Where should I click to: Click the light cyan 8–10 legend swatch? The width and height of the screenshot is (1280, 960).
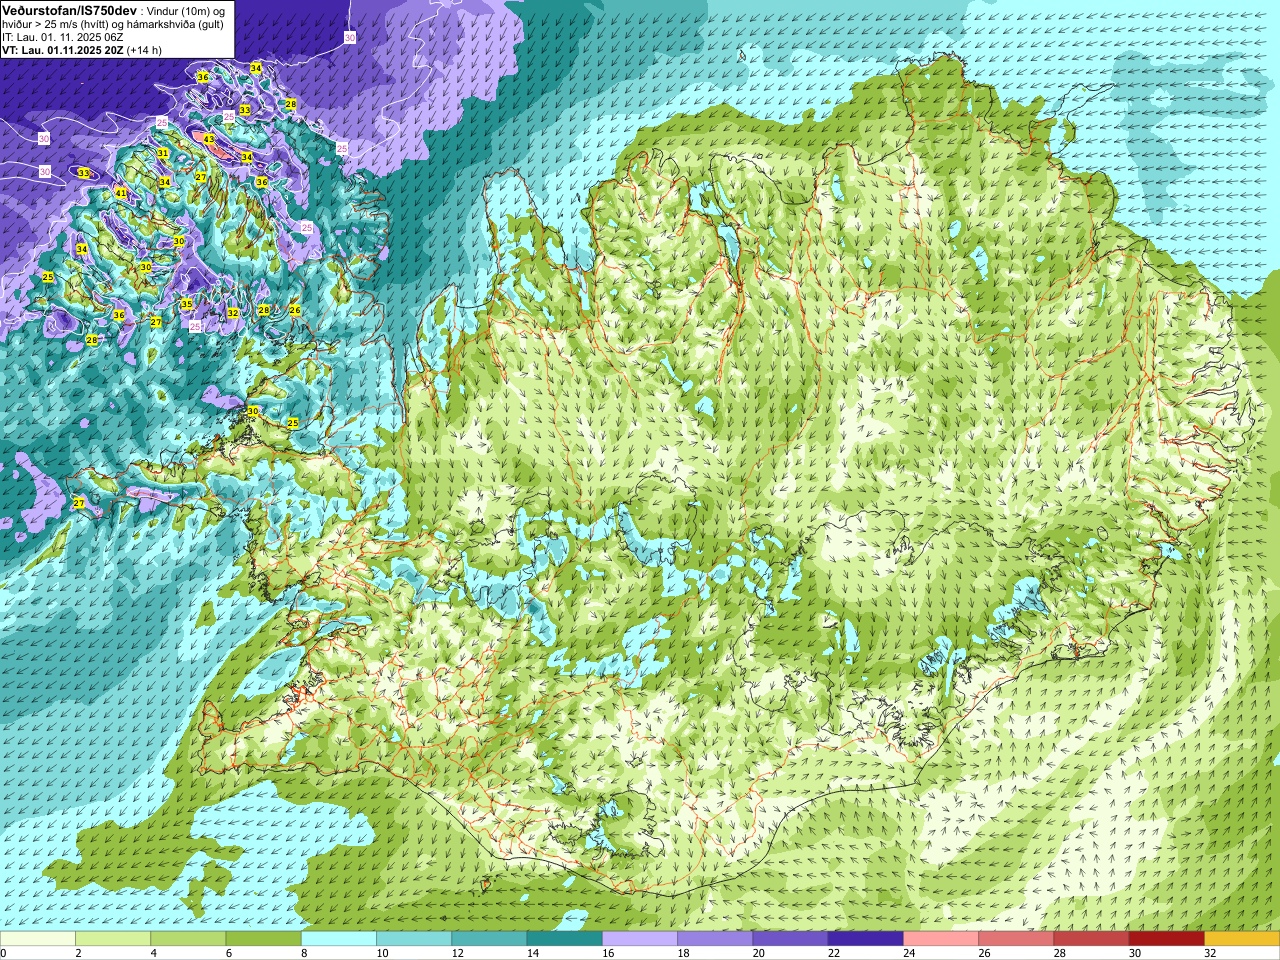339,939
